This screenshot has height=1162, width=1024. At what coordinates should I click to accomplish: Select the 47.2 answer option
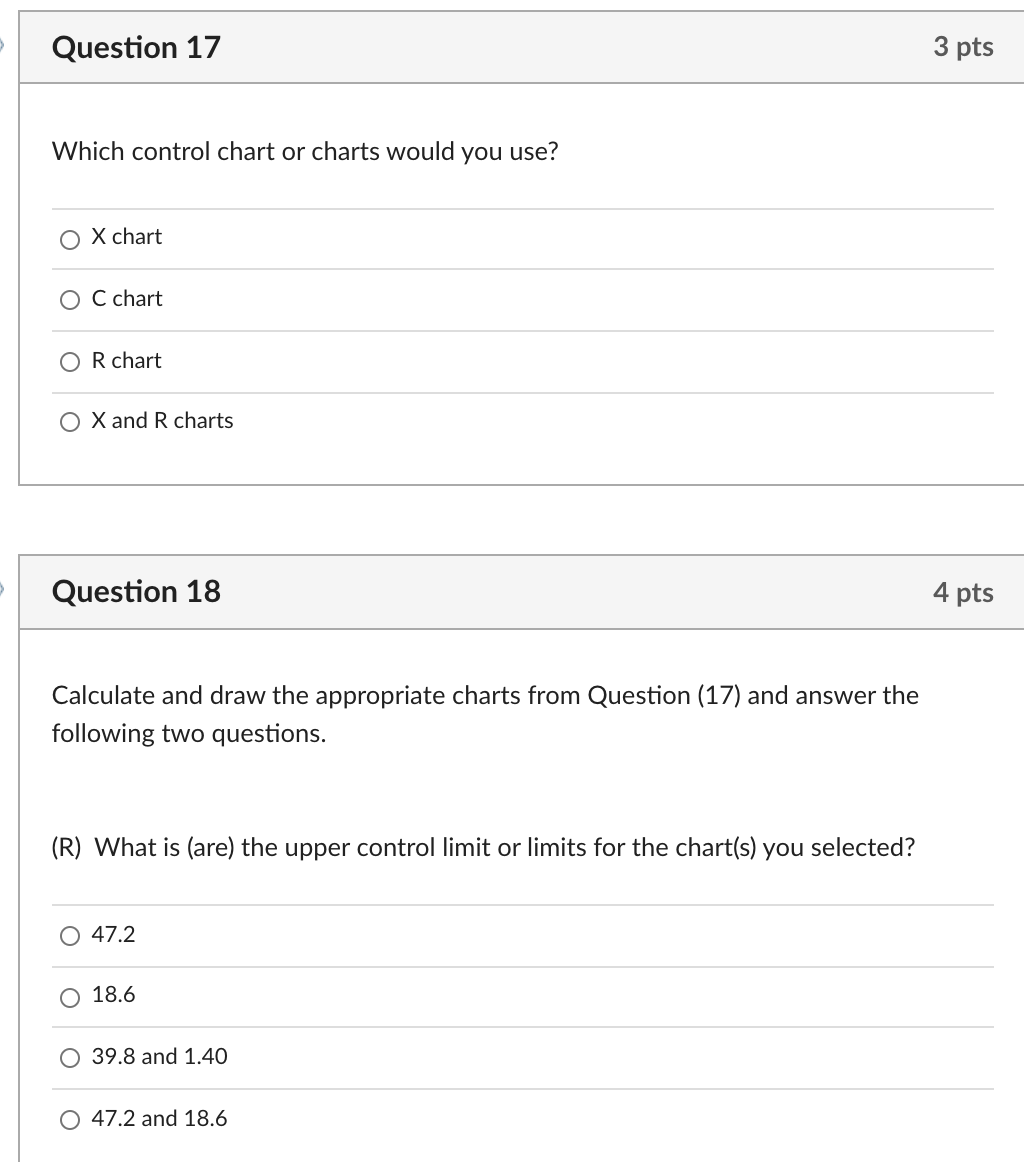pos(69,937)
